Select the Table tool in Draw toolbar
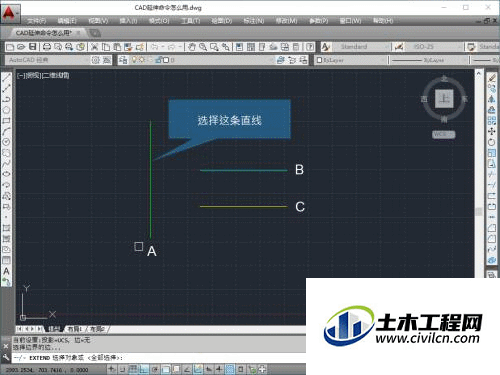Image resolution: width=500 pixels, height=375 pixels. 6,260
